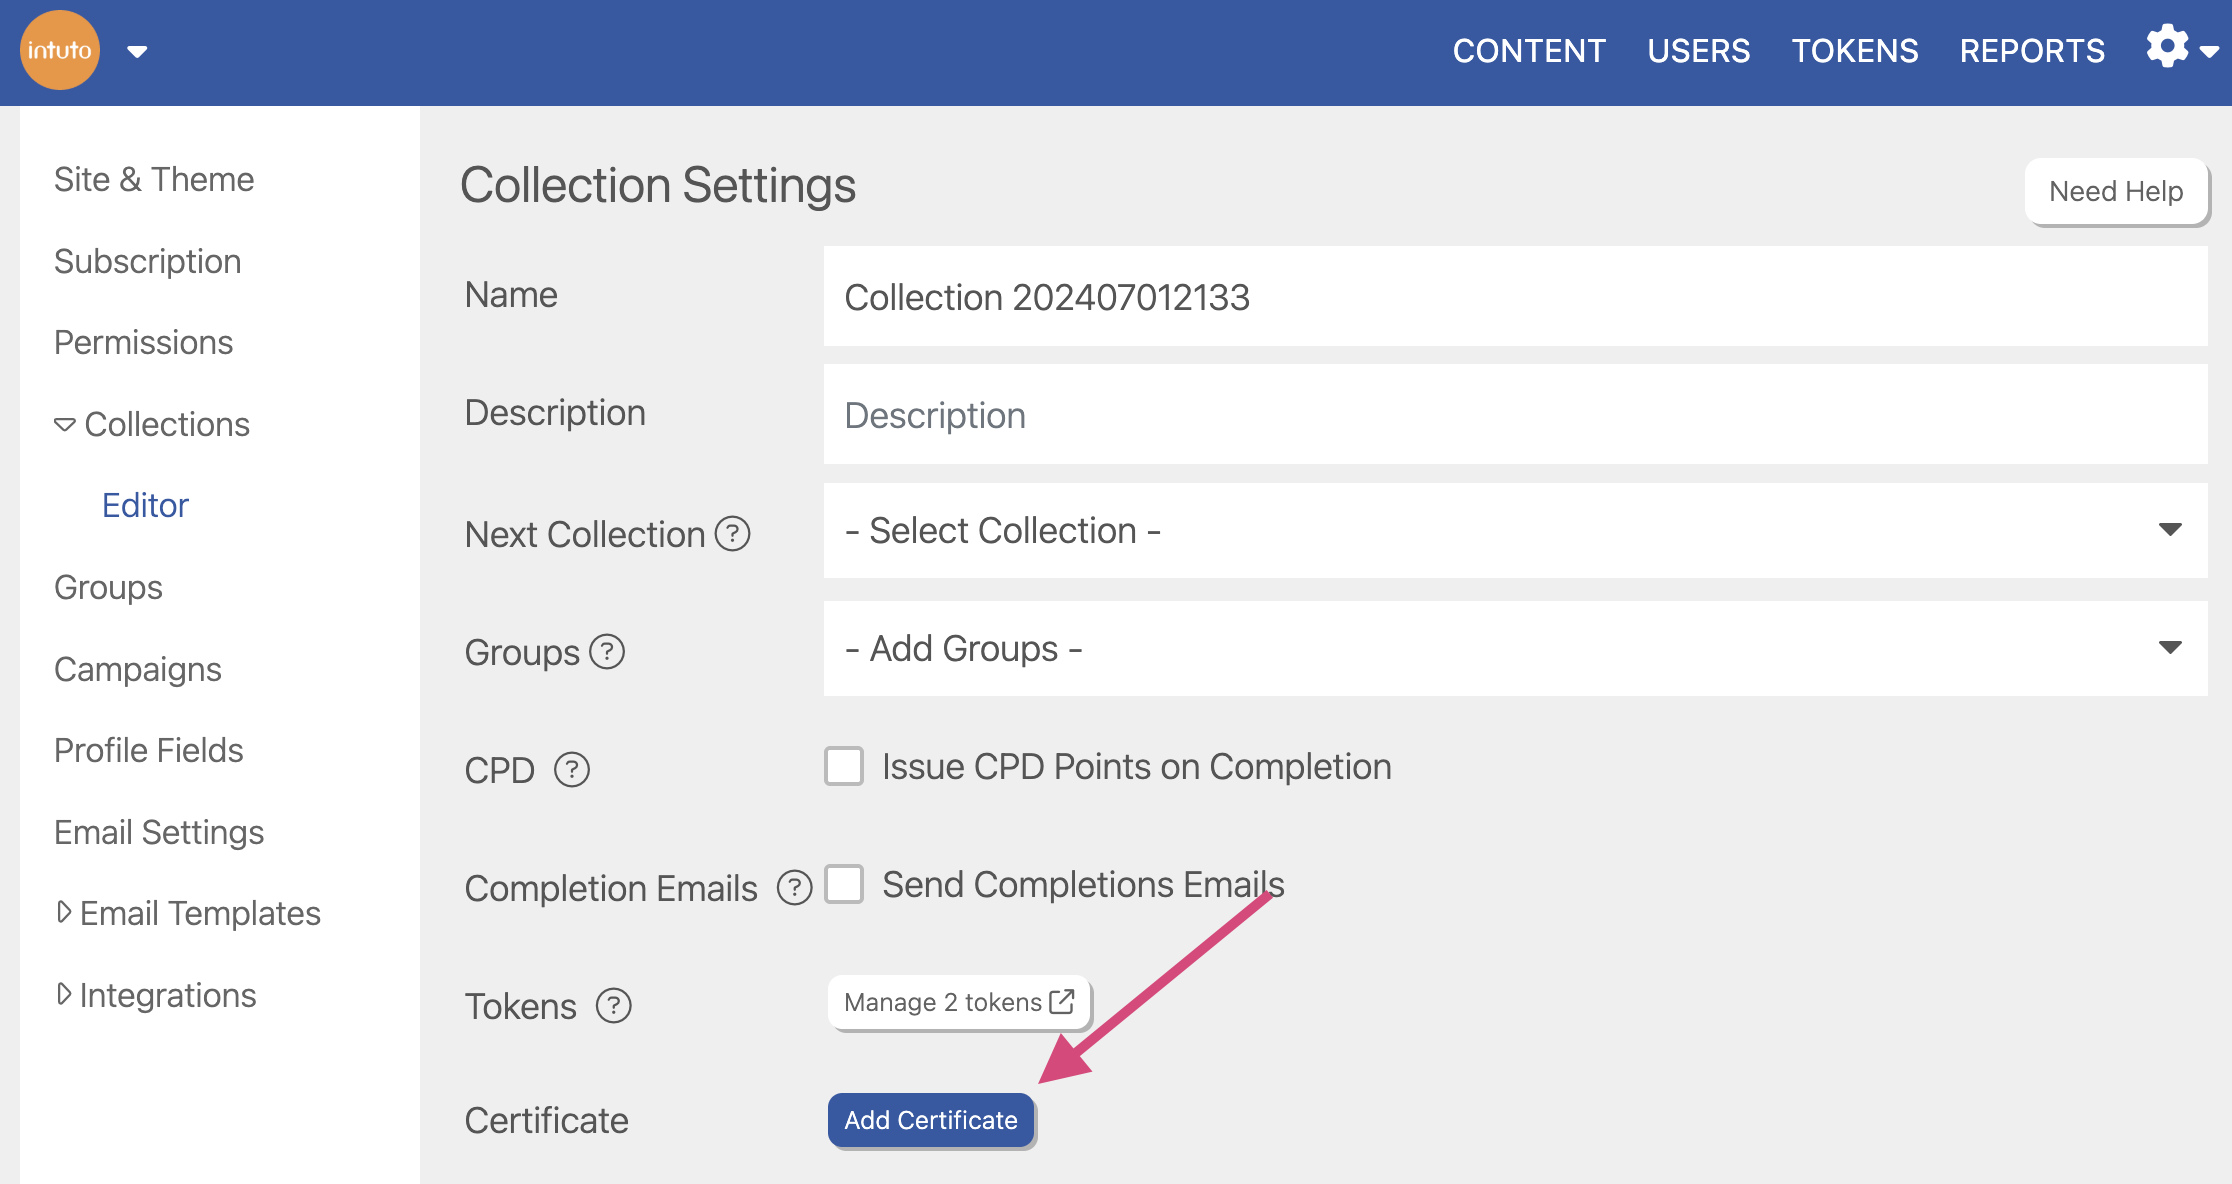Enable Send Completions Emails checkbox
2232x1184 pixels.
[x=844, y=885]
